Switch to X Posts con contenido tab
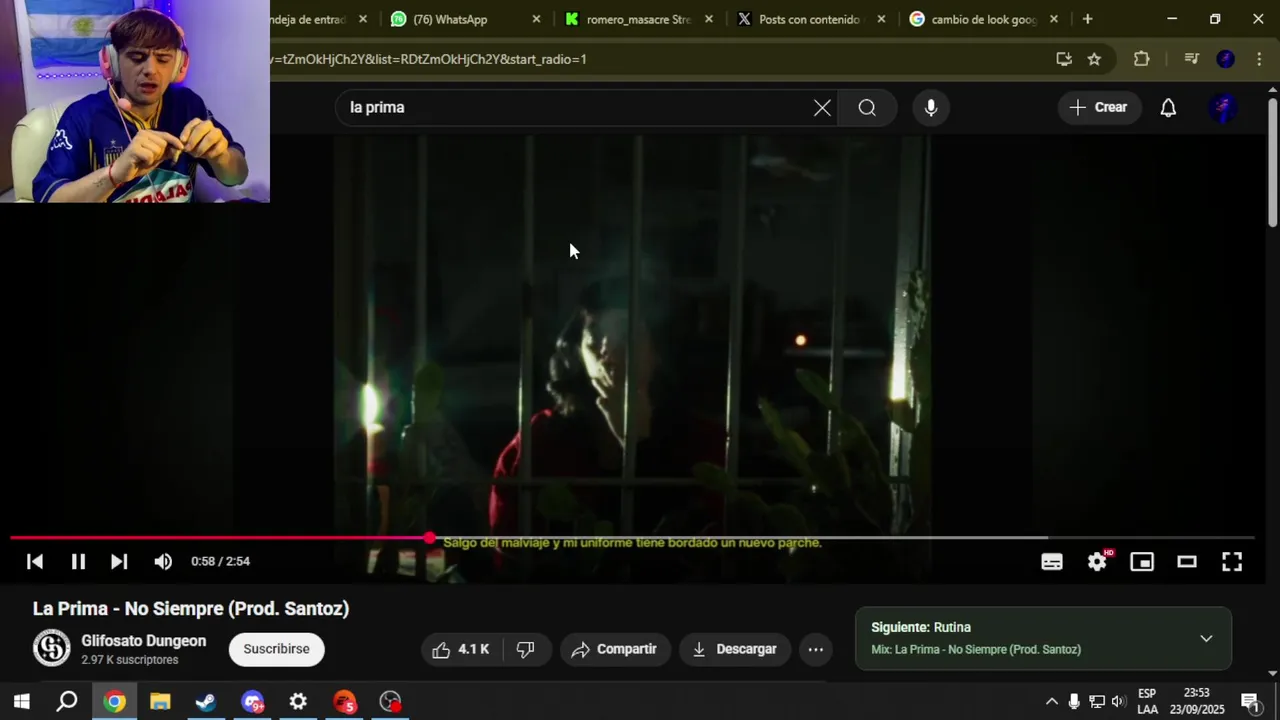 tap(809, 19)
